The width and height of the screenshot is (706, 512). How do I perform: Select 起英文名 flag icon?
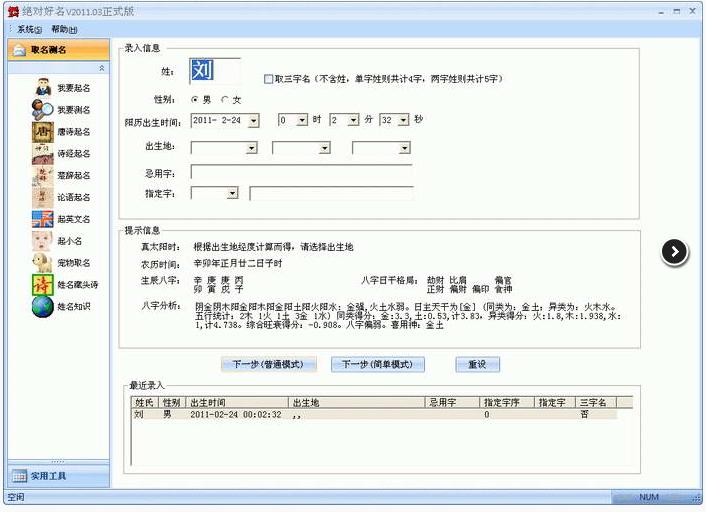[x=43, y=219]
